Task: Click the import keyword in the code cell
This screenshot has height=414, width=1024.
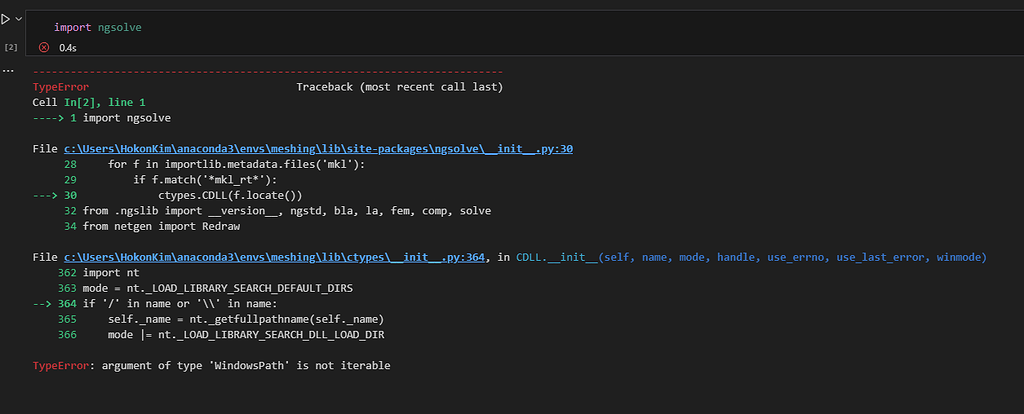Action: 73,27
